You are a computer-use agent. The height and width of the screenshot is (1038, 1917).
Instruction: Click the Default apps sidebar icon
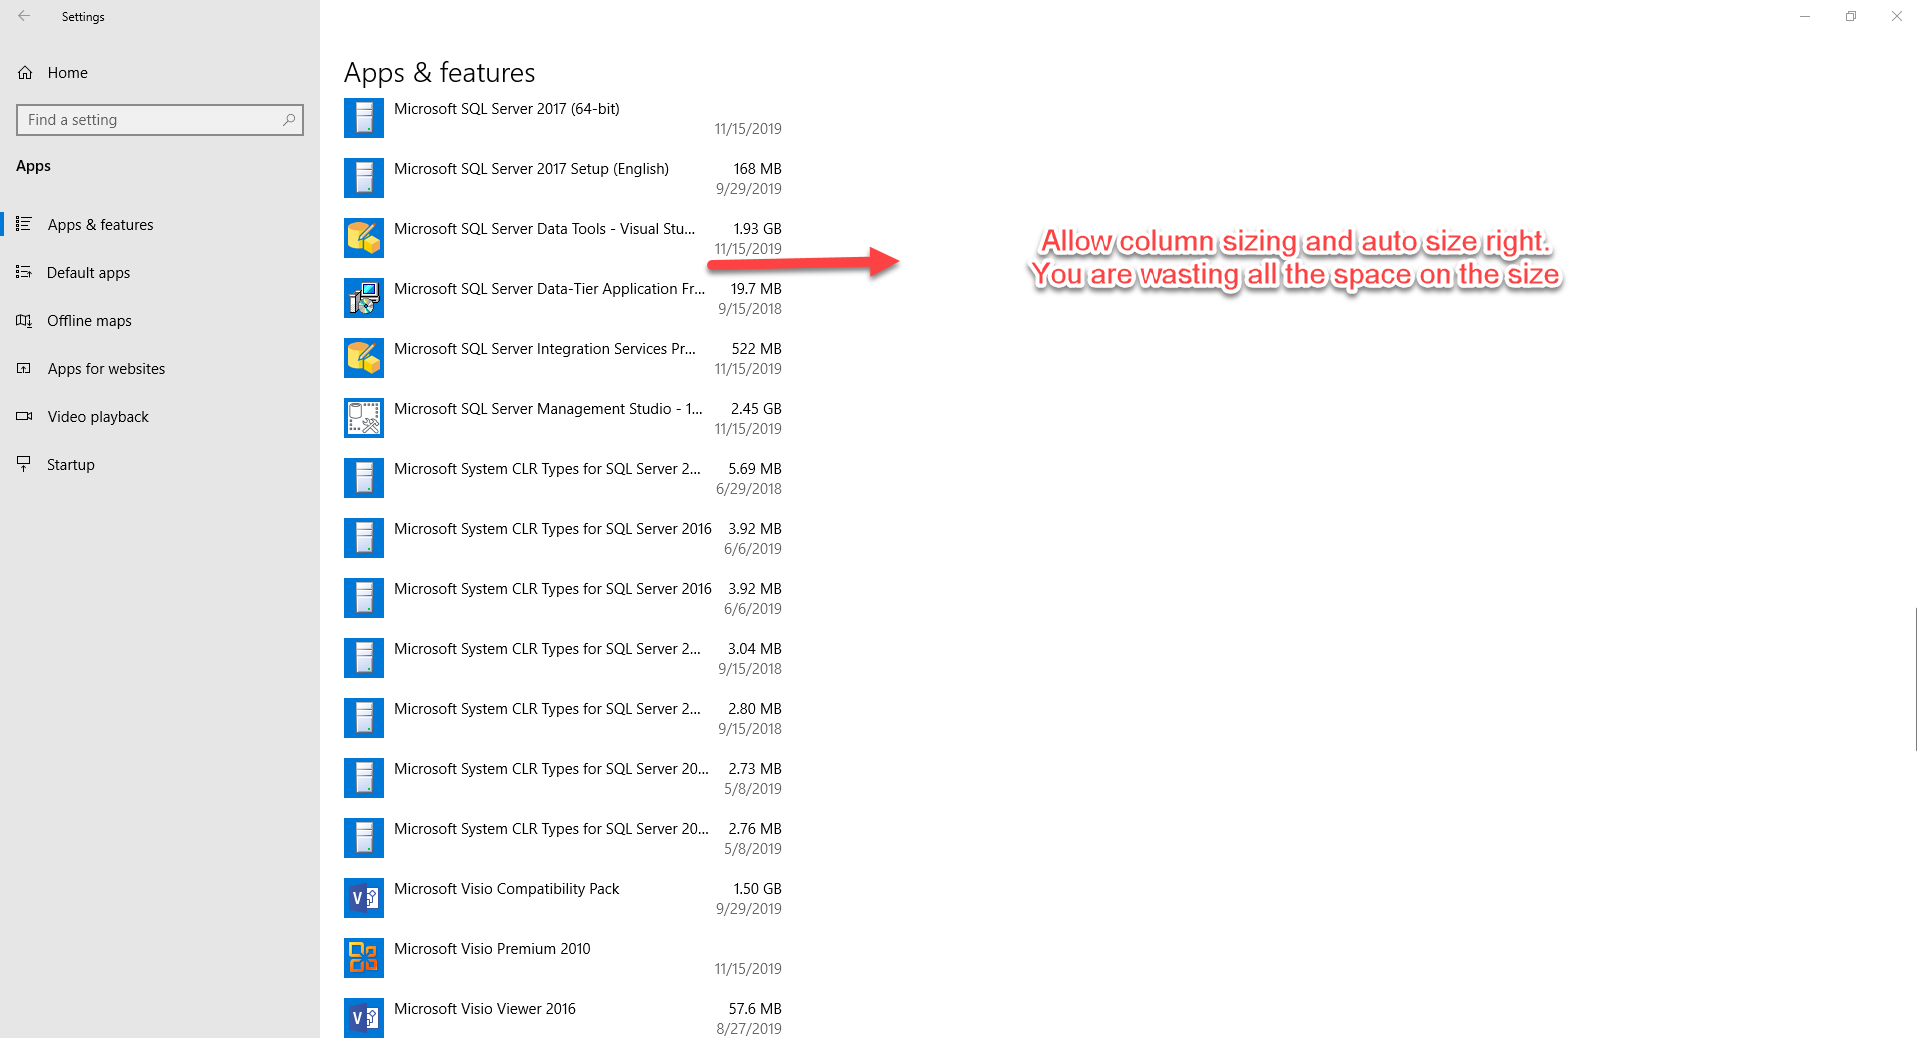[x=24, y=272]
